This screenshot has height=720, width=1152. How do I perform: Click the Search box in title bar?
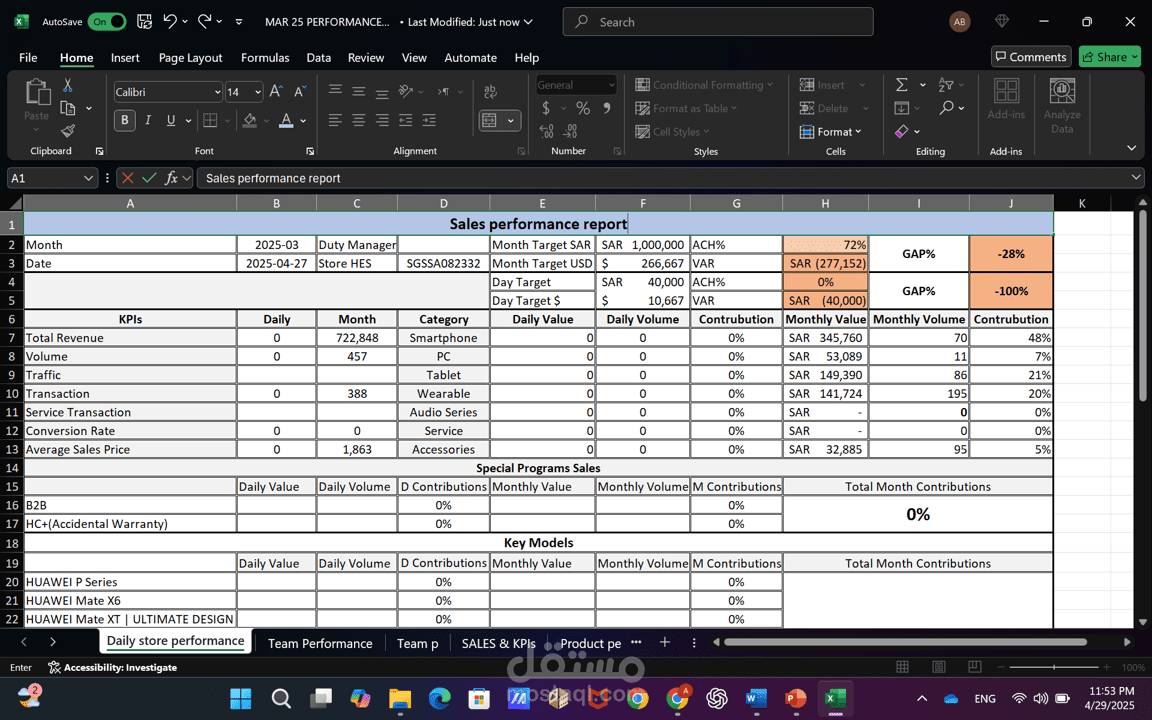(x=718, y=22)
